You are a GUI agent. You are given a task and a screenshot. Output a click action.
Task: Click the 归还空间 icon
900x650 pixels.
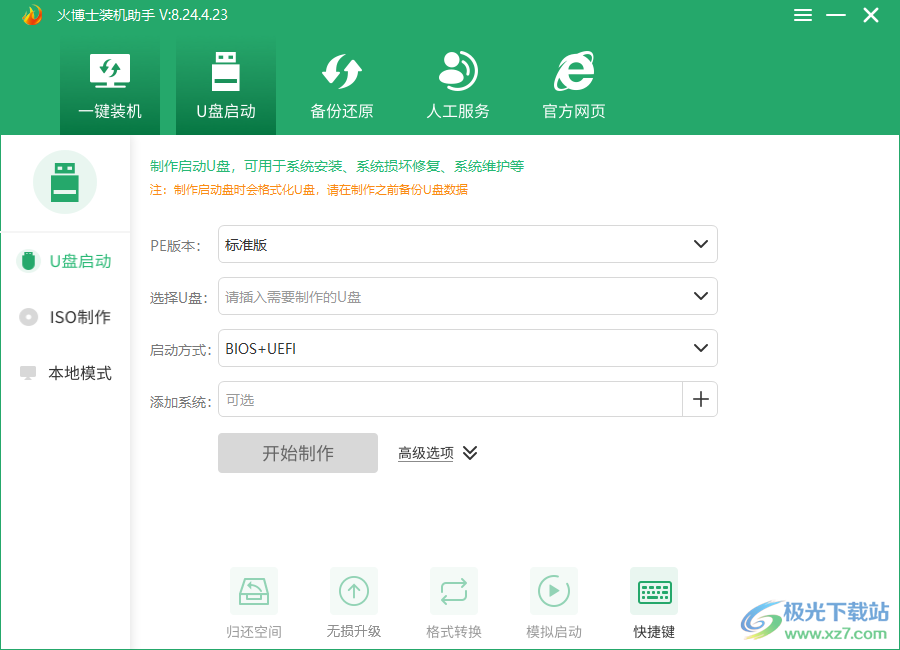pyautogui.click(x=254, y=591)
